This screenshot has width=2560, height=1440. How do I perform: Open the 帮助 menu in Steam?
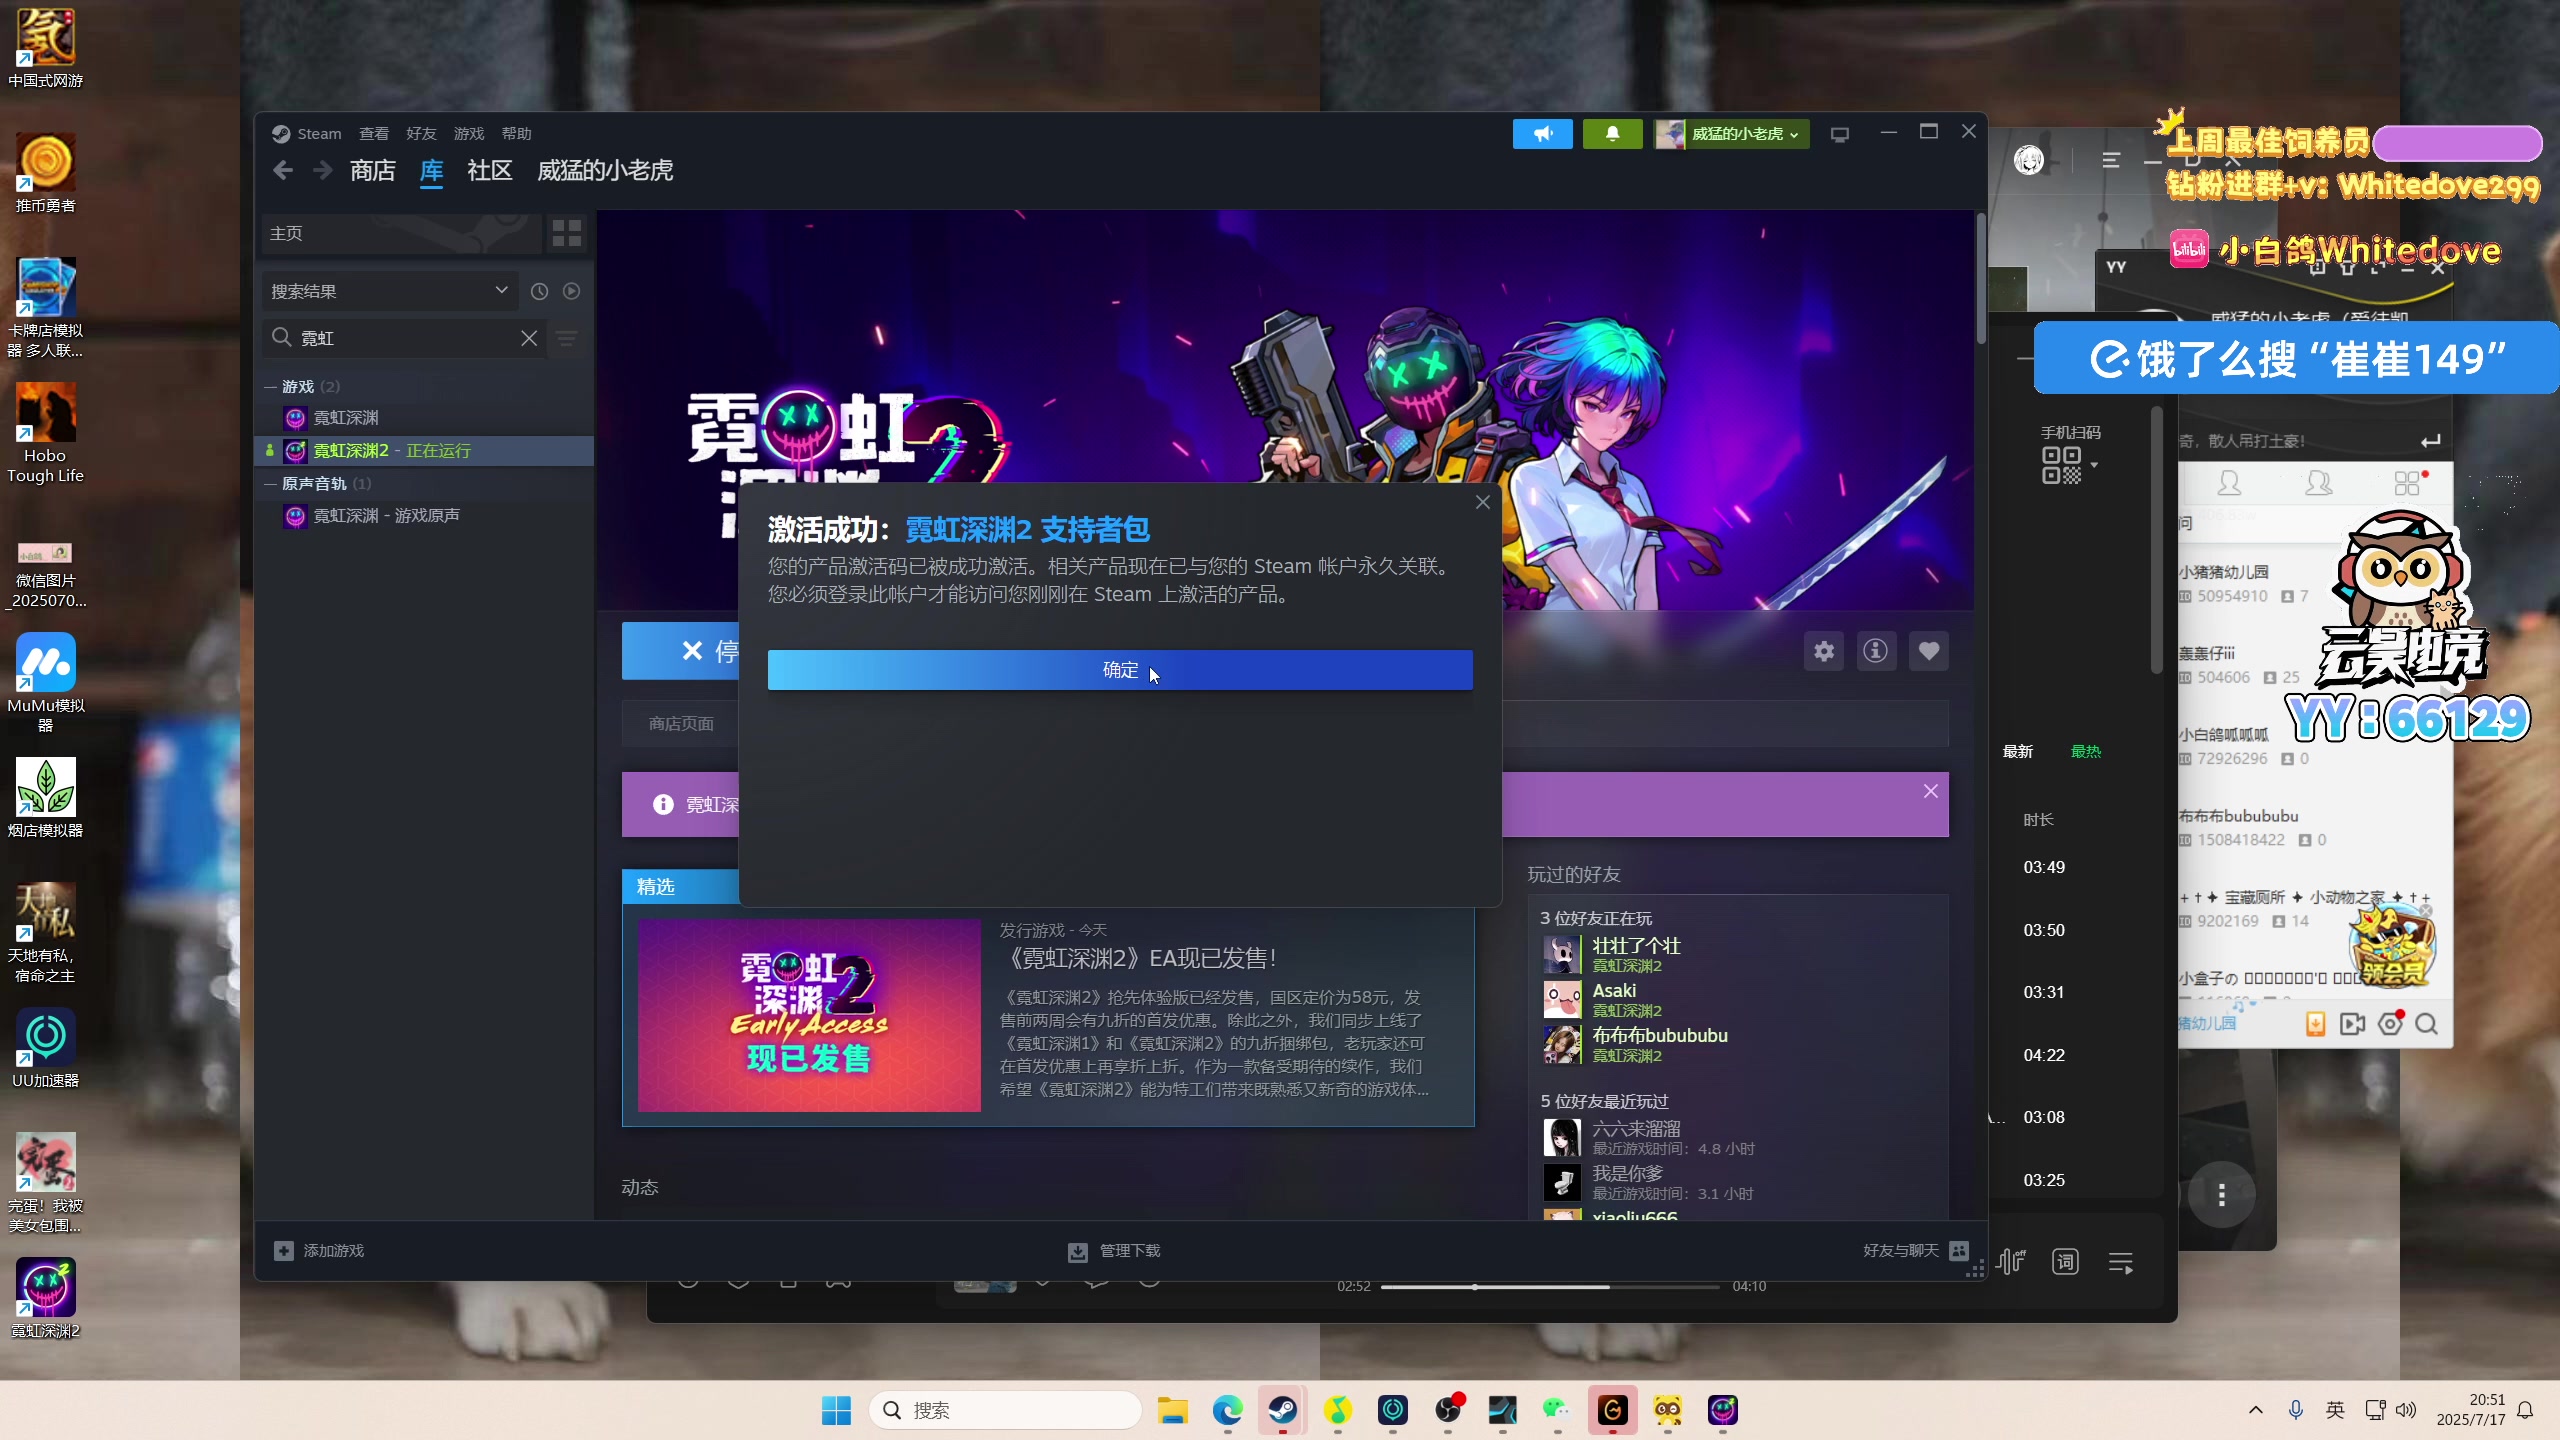(516, 134)
